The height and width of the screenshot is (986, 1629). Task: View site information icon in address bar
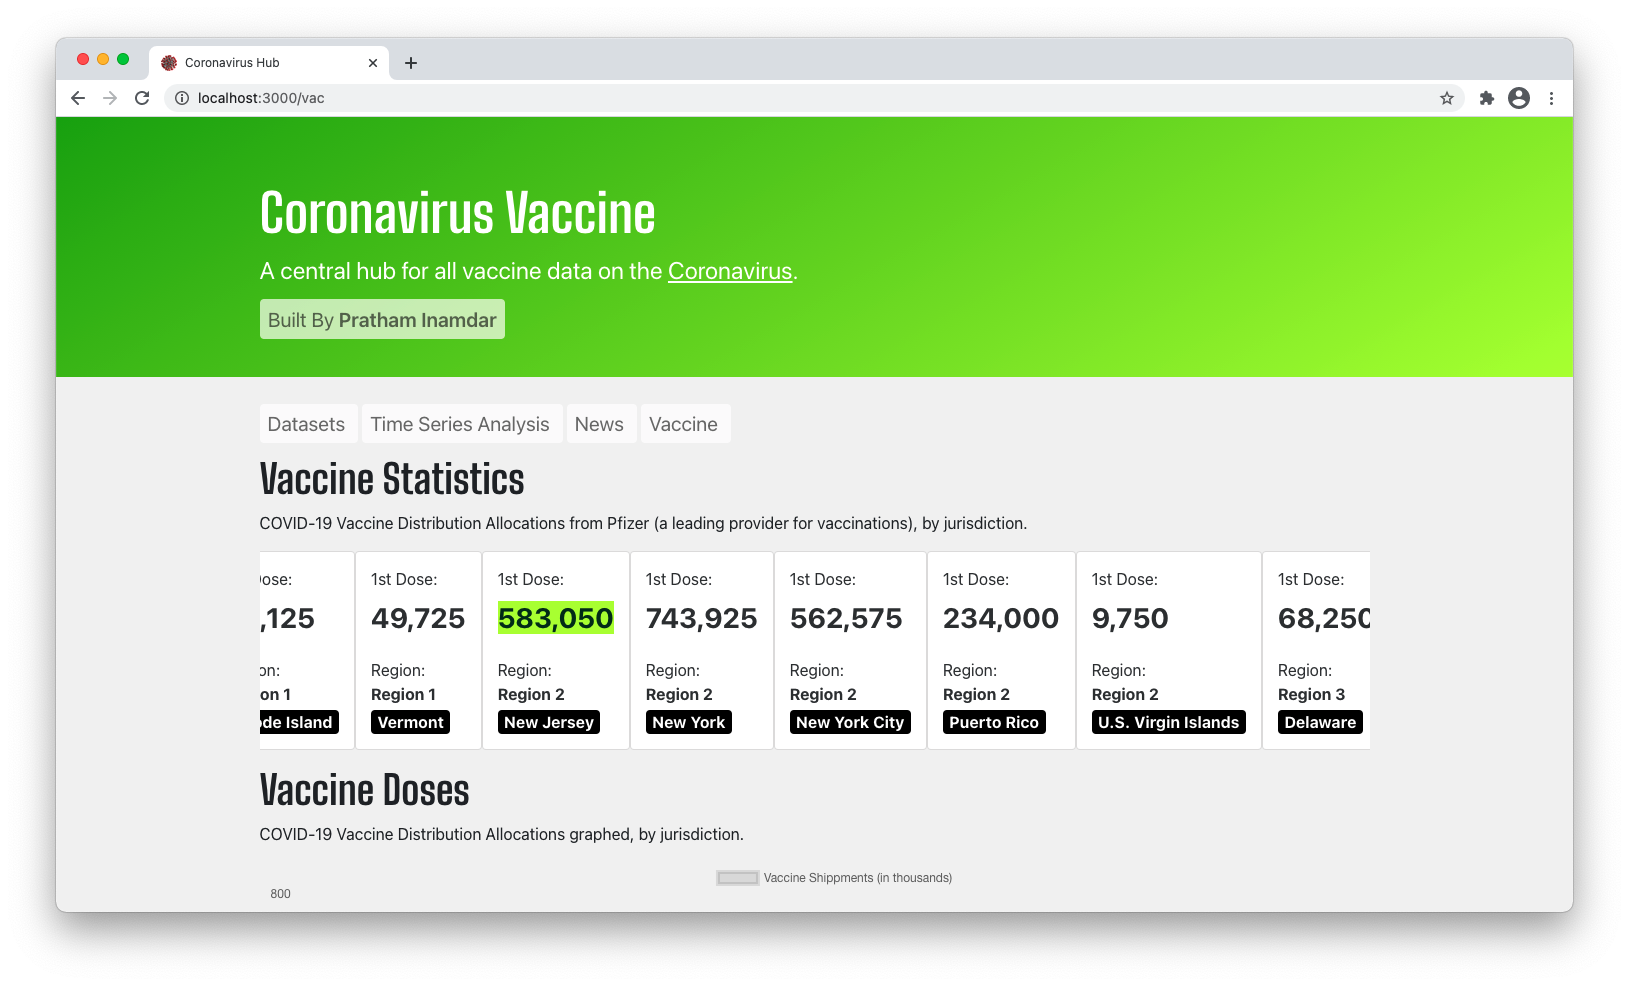click(x=182, y=98)
